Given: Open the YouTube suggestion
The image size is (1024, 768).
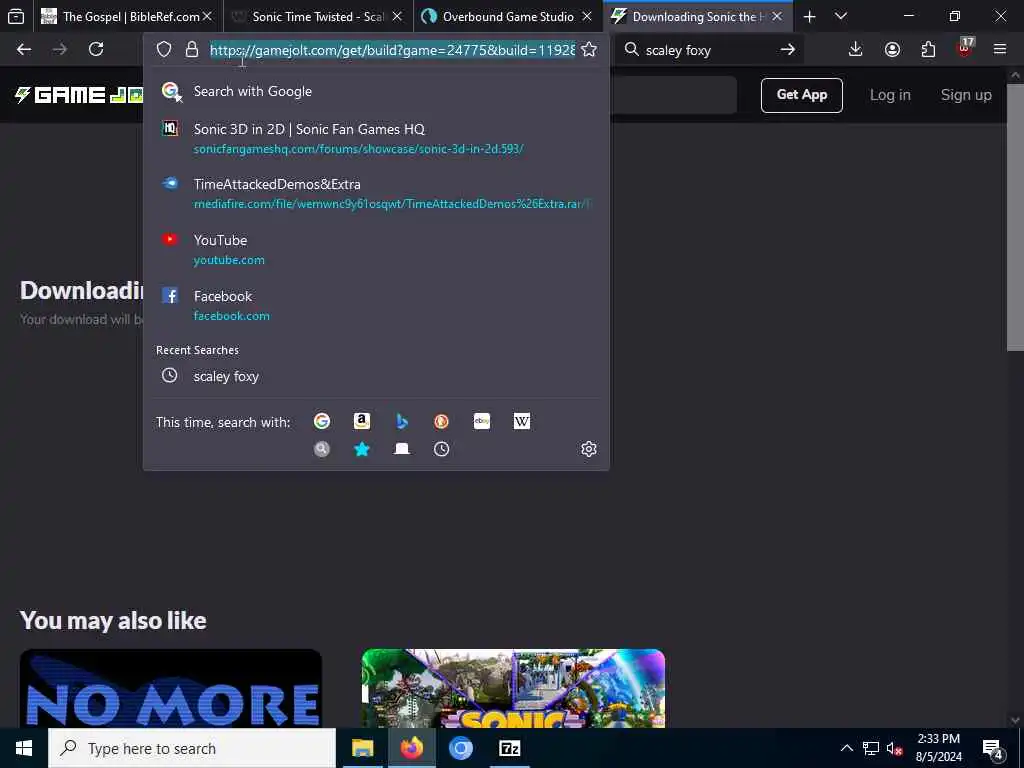Looking at the screenshot, I should pyautogui.click(x=376, y=249).
